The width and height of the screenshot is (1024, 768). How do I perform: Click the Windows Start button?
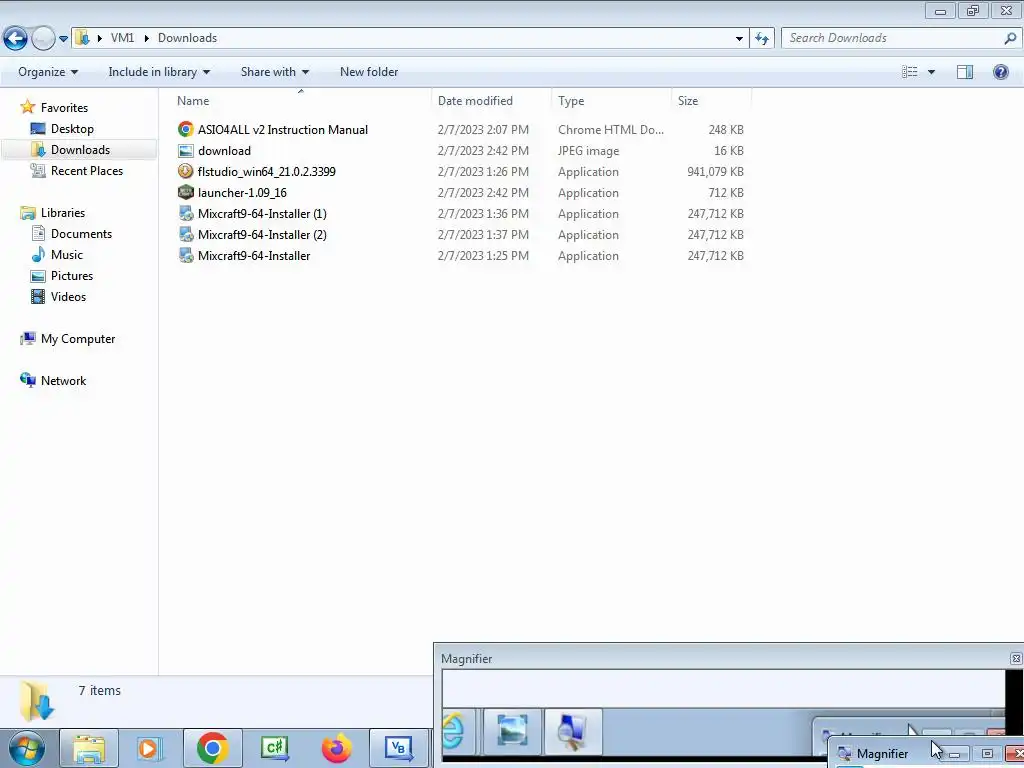click(26, 748)
